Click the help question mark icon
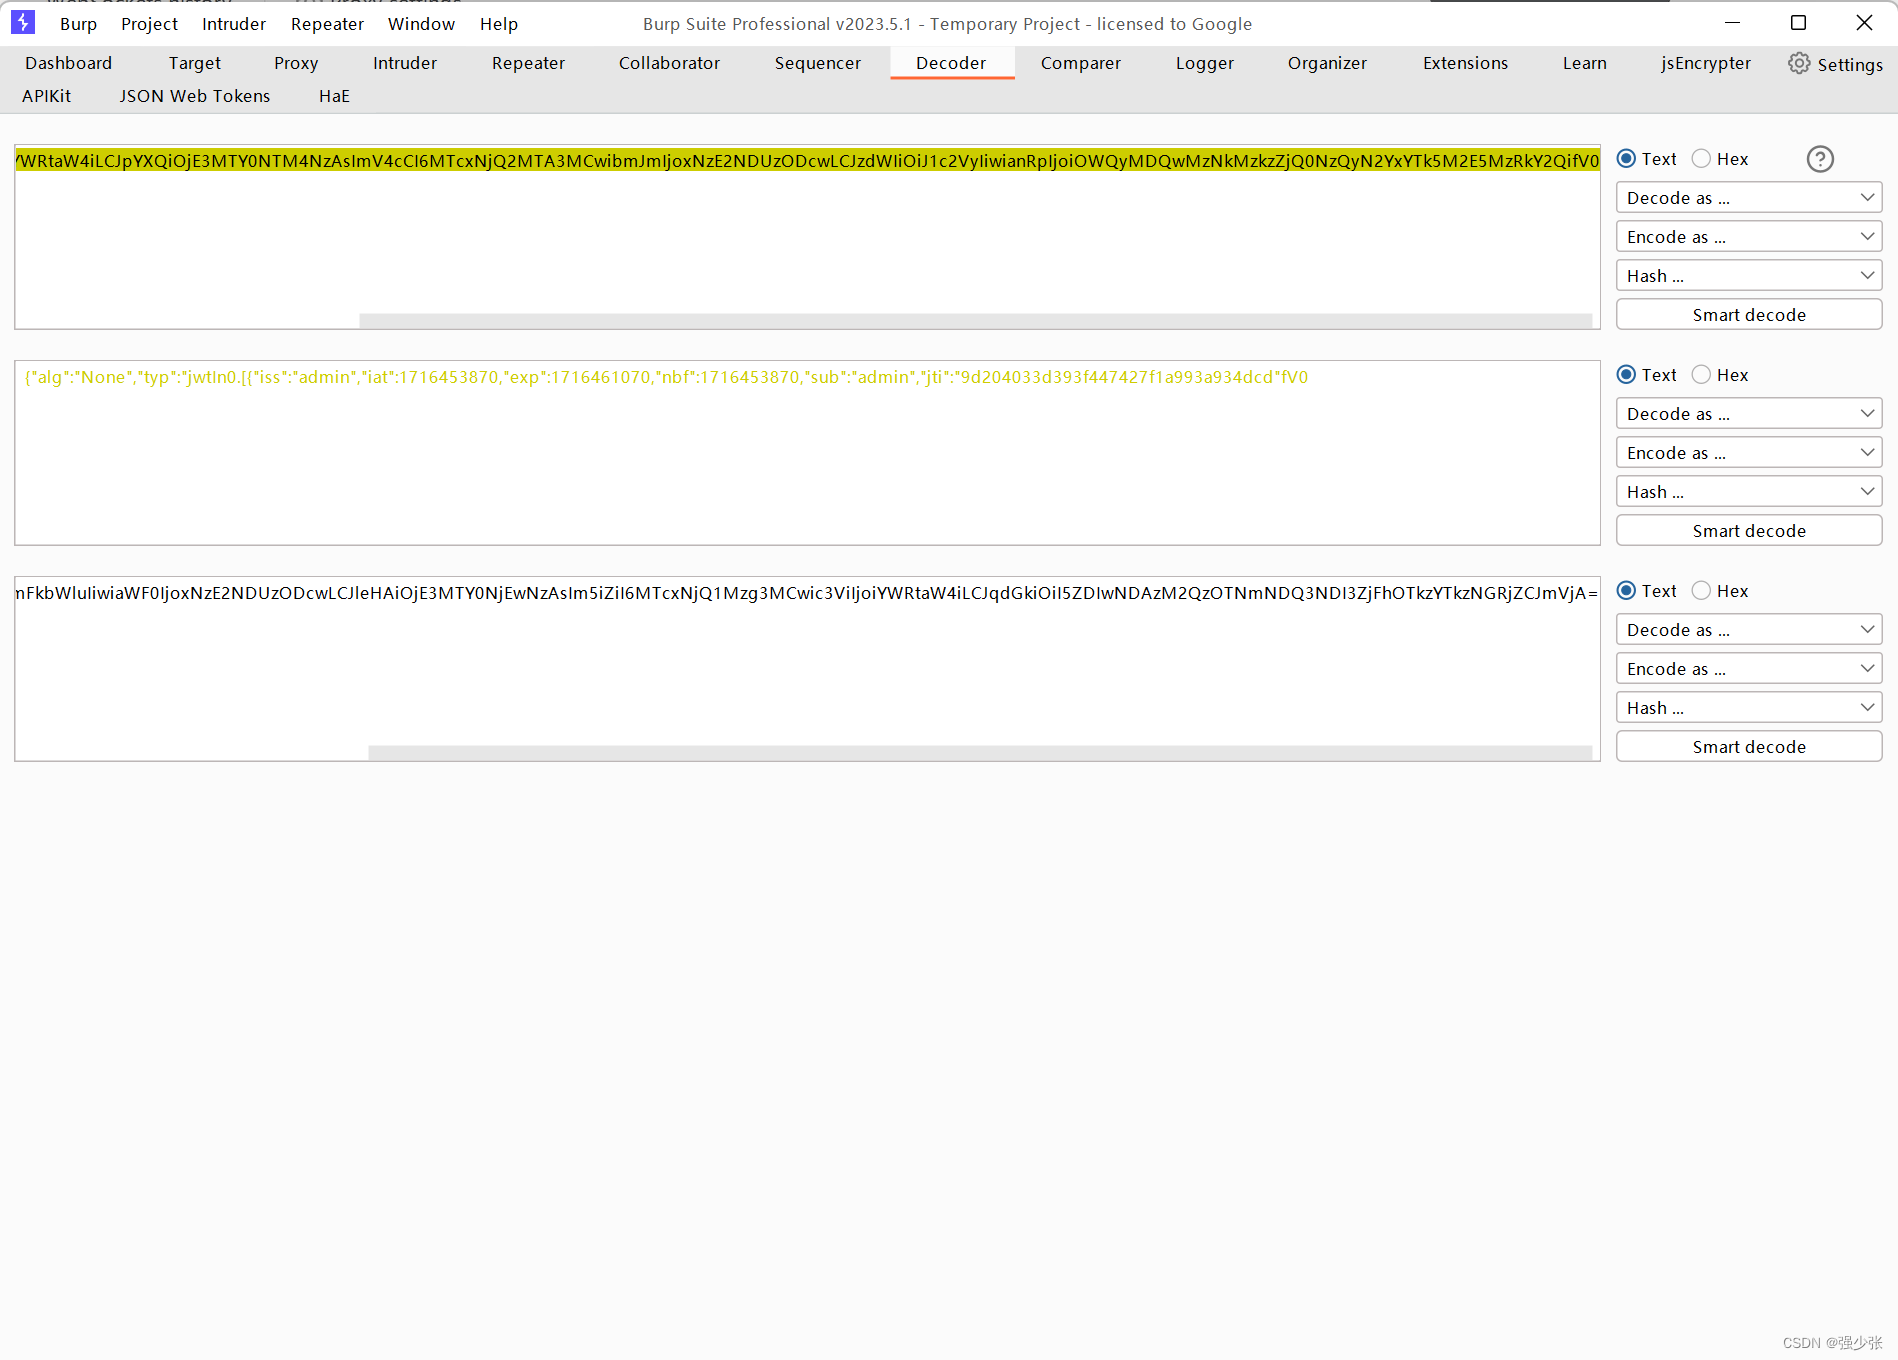Image resolution: width=1898 pixels, height=1360 pixels. [x=1820, y=159]
